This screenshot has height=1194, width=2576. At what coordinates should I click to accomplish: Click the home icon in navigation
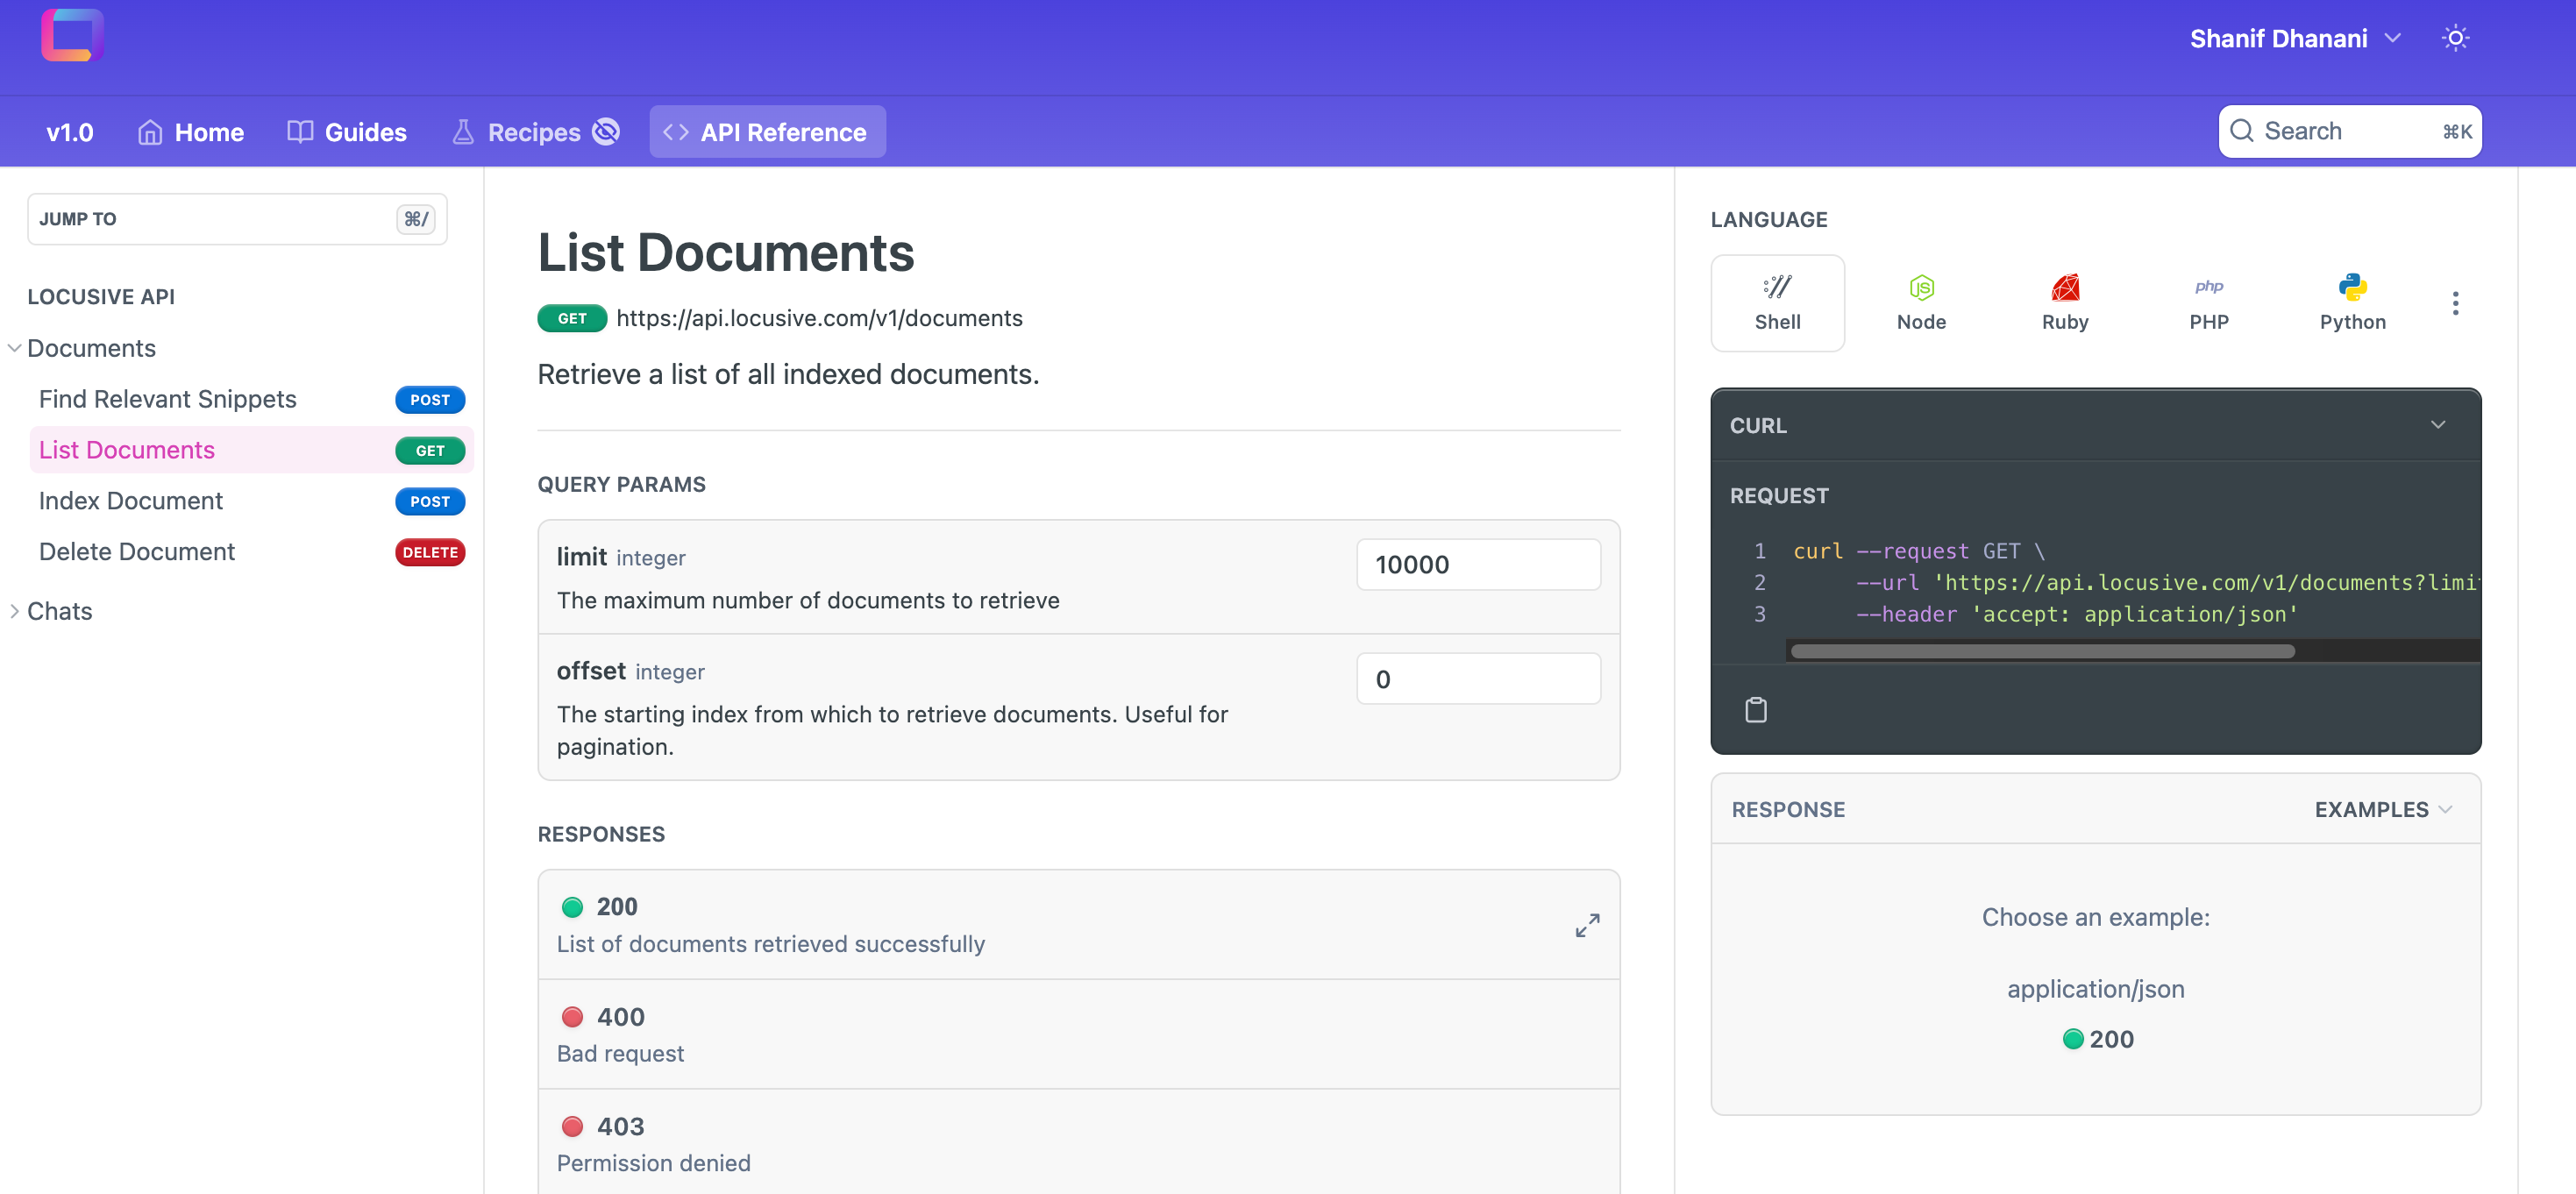pos(150,132)
